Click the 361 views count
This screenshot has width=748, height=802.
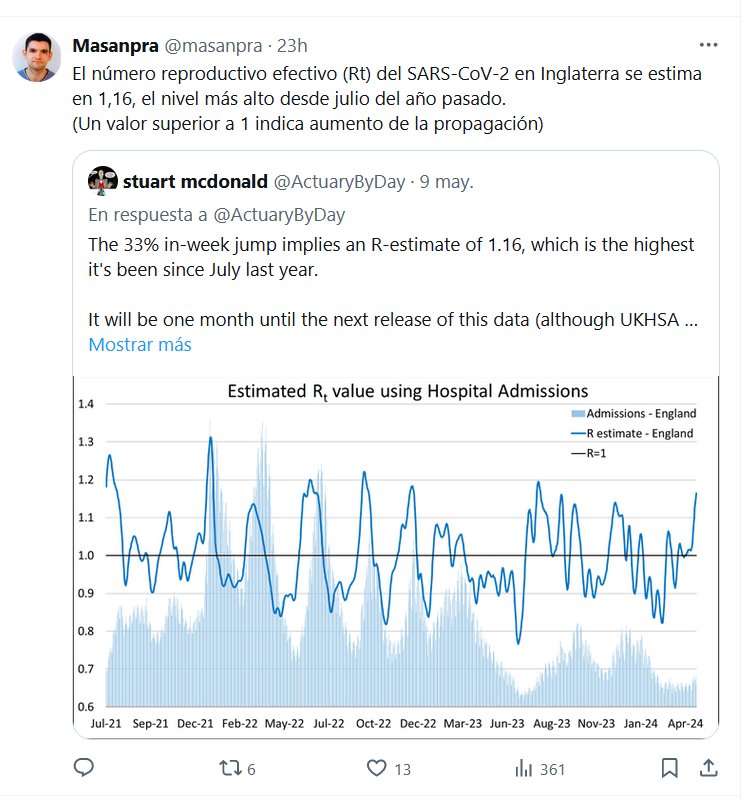(552, 769)
